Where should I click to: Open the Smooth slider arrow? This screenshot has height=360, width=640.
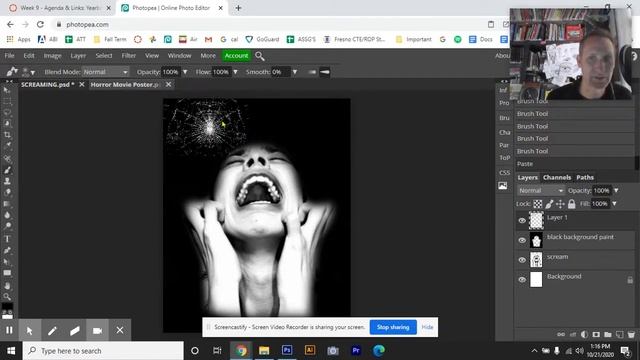coord(295,72)
